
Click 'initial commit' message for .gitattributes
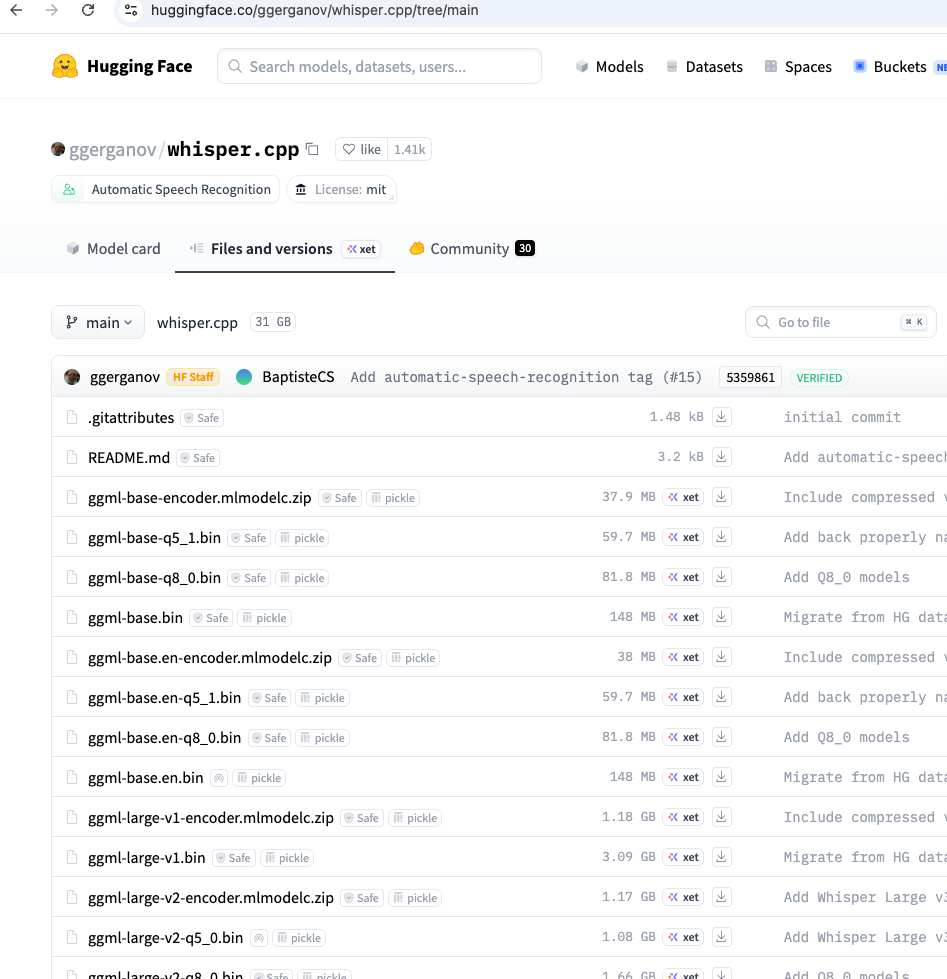pos(843,417)
